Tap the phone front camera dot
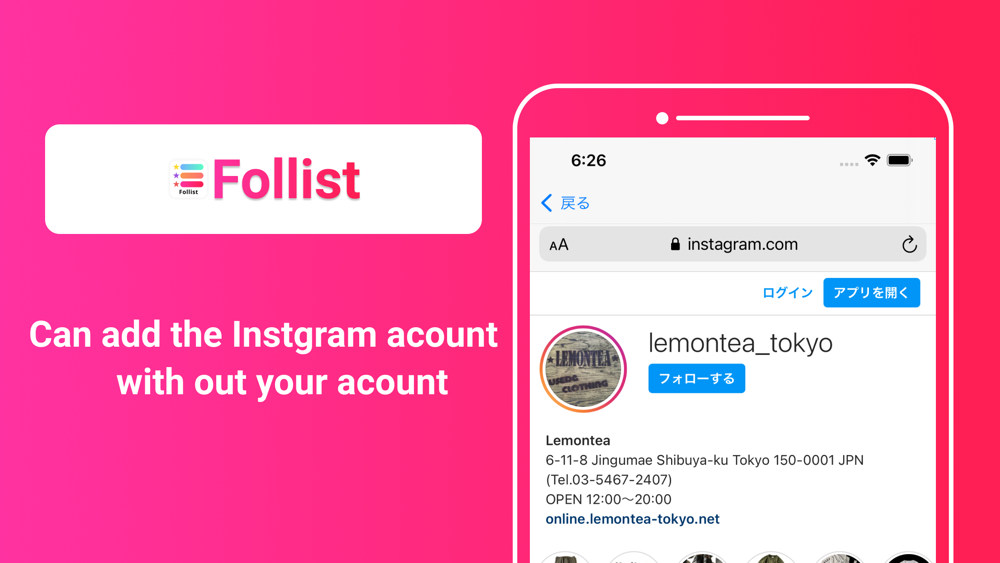The image size is (1000, 563). (x=662, y=118)
